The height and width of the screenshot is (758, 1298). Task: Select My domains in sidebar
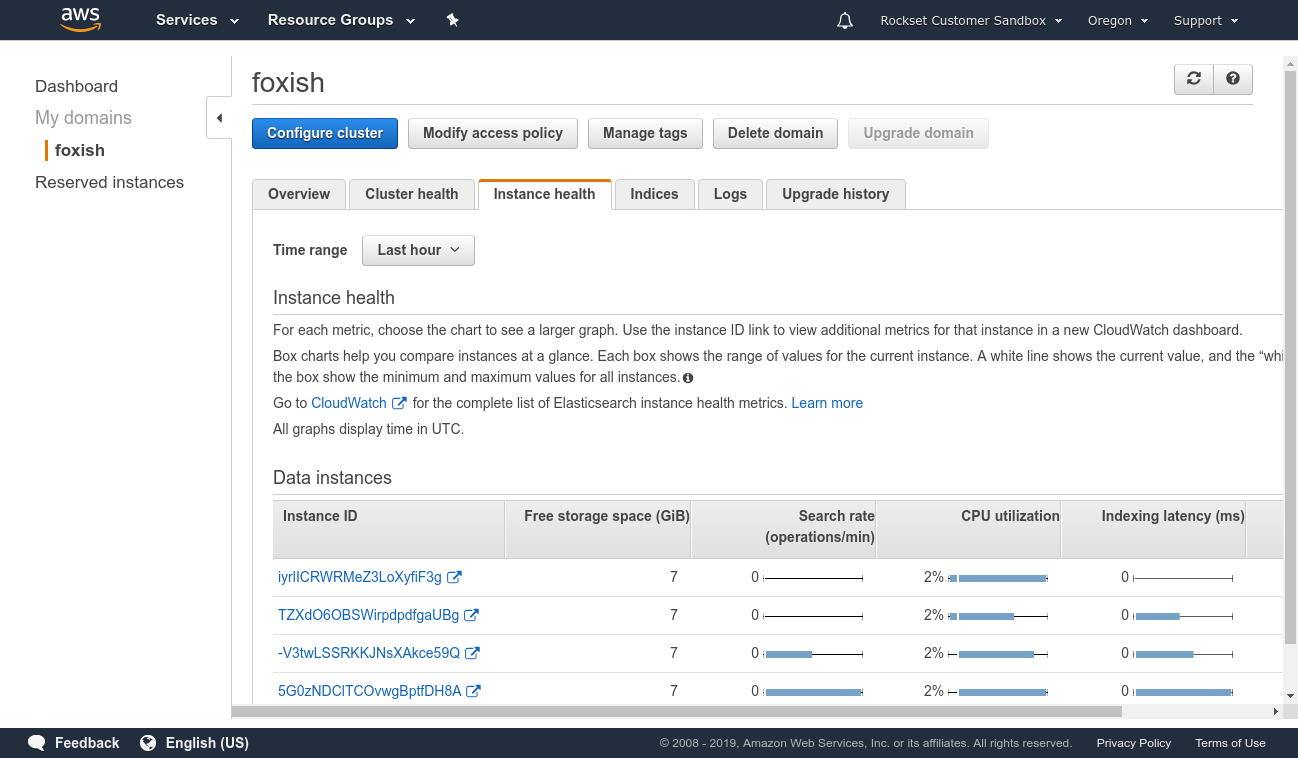click(x=83, y=118)
